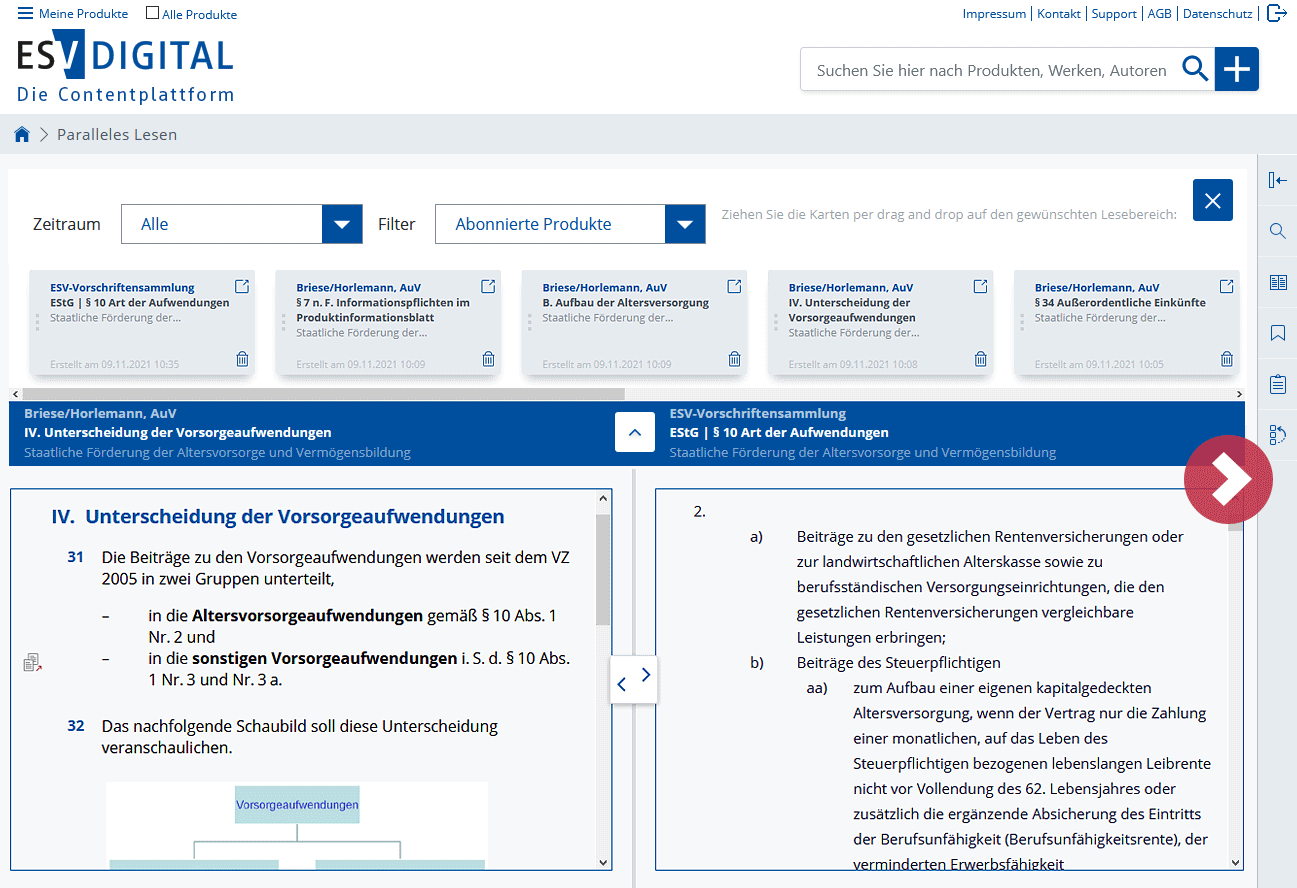Click the sidebar search magnifier icon
Screen dimensions: 1297x888
click(x=1277, y=231)
